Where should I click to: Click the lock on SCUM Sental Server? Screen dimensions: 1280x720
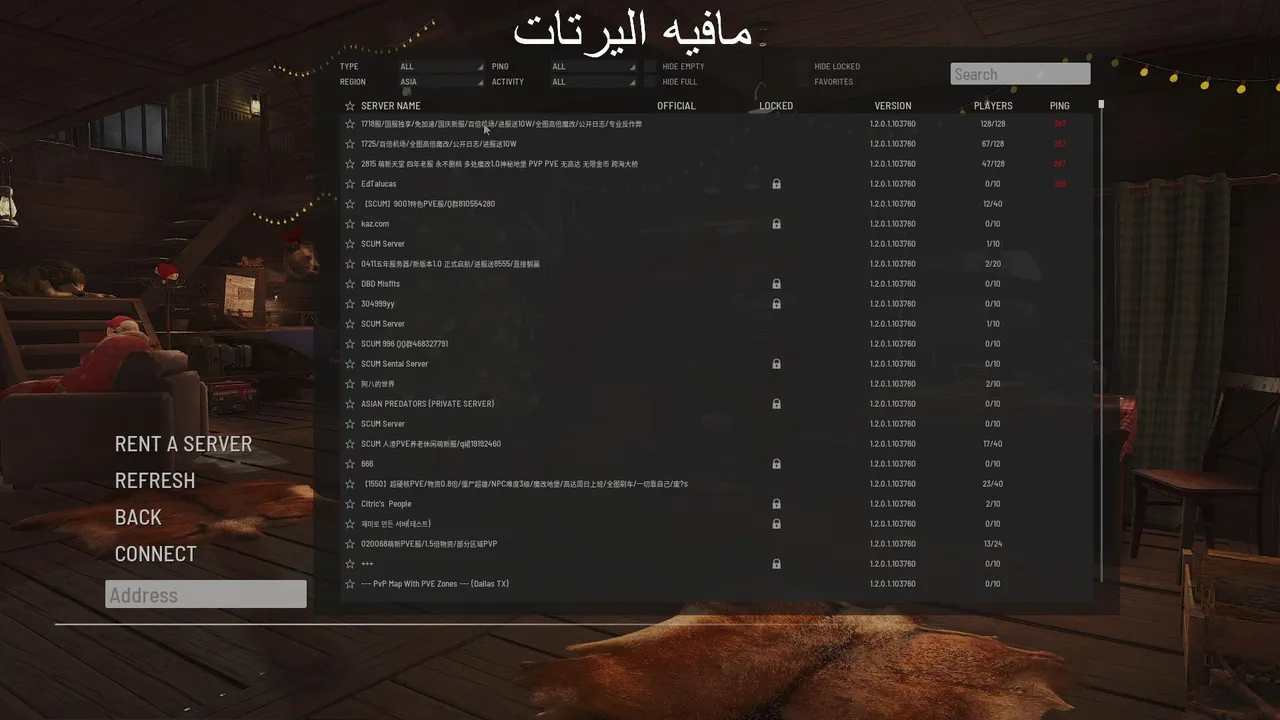[x=776, y=364]
